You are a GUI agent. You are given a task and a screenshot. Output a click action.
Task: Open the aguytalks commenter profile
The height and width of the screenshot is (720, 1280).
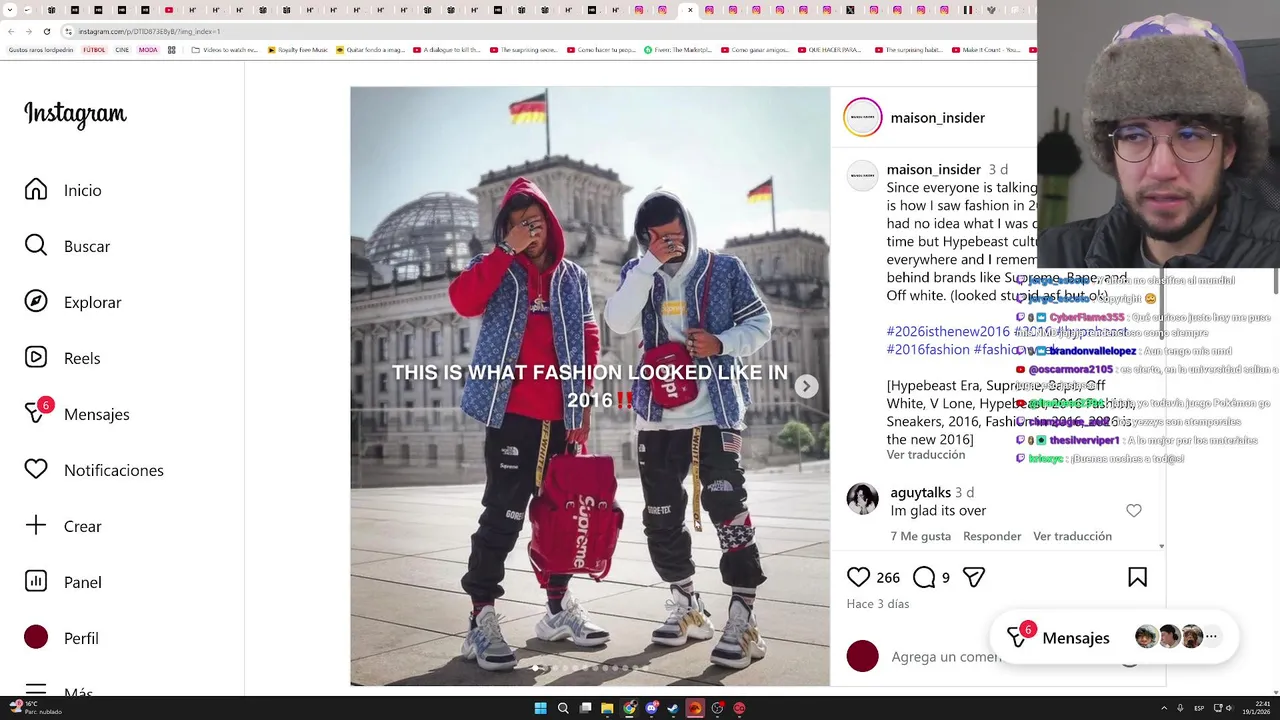tap(921, 493)
